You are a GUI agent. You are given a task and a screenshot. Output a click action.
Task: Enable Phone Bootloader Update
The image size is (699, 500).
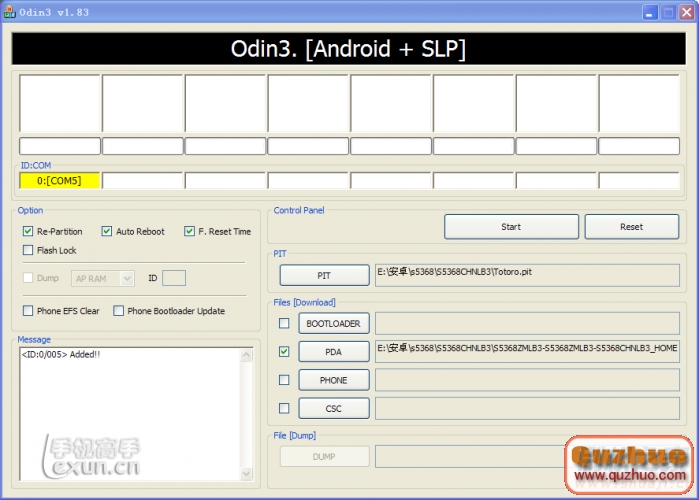pyautogui.click(x=119, y=311)
